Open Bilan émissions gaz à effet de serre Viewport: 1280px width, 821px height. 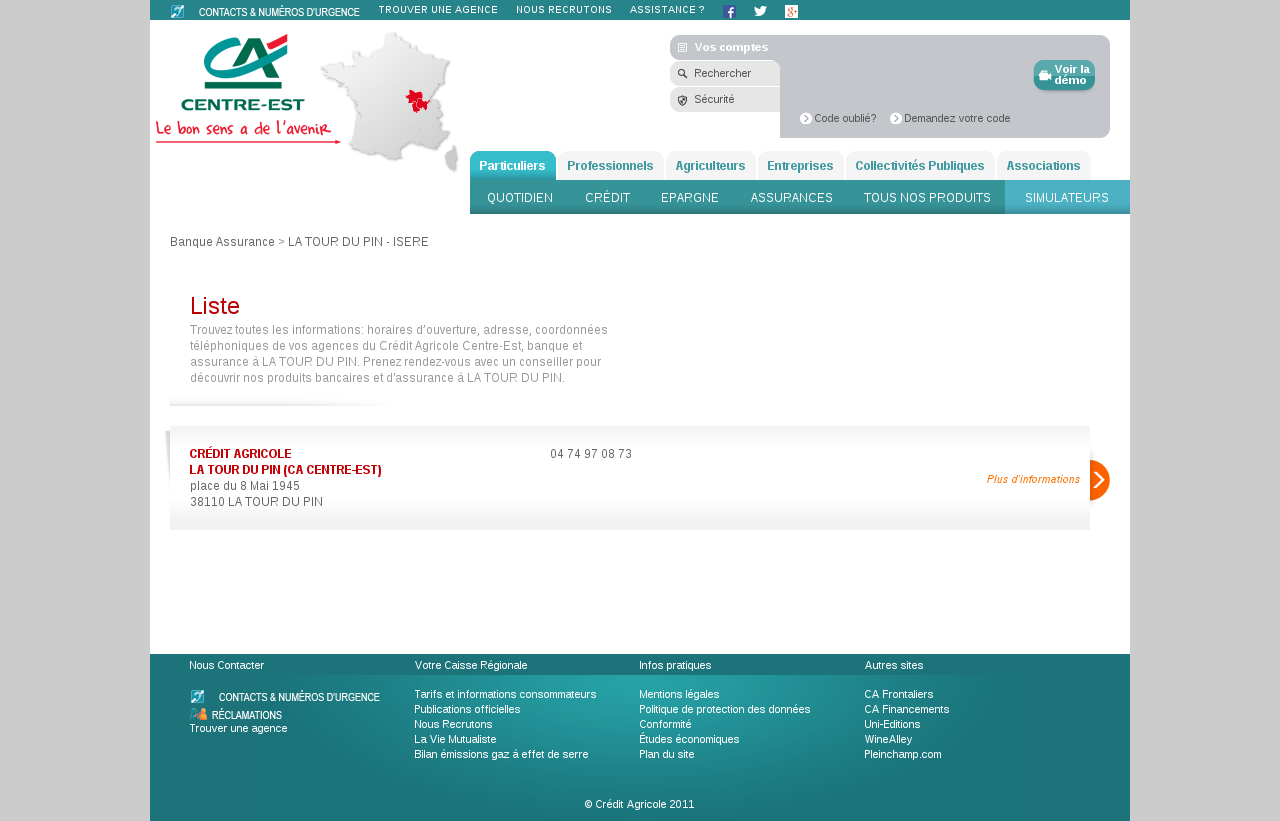pos(501,754)
